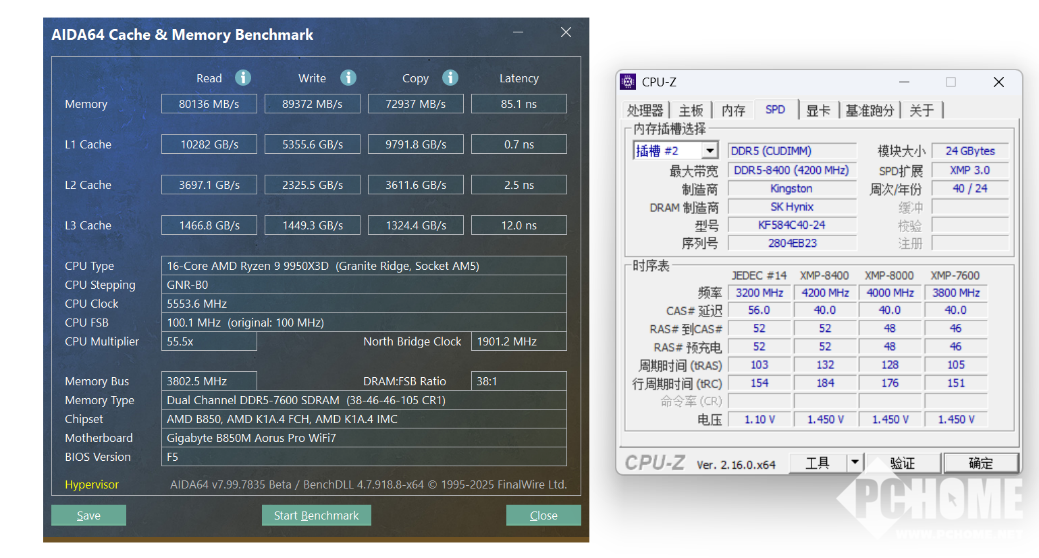Click the Hypervisor label
The image size is (1039, 558).
[x=91, y=484]
